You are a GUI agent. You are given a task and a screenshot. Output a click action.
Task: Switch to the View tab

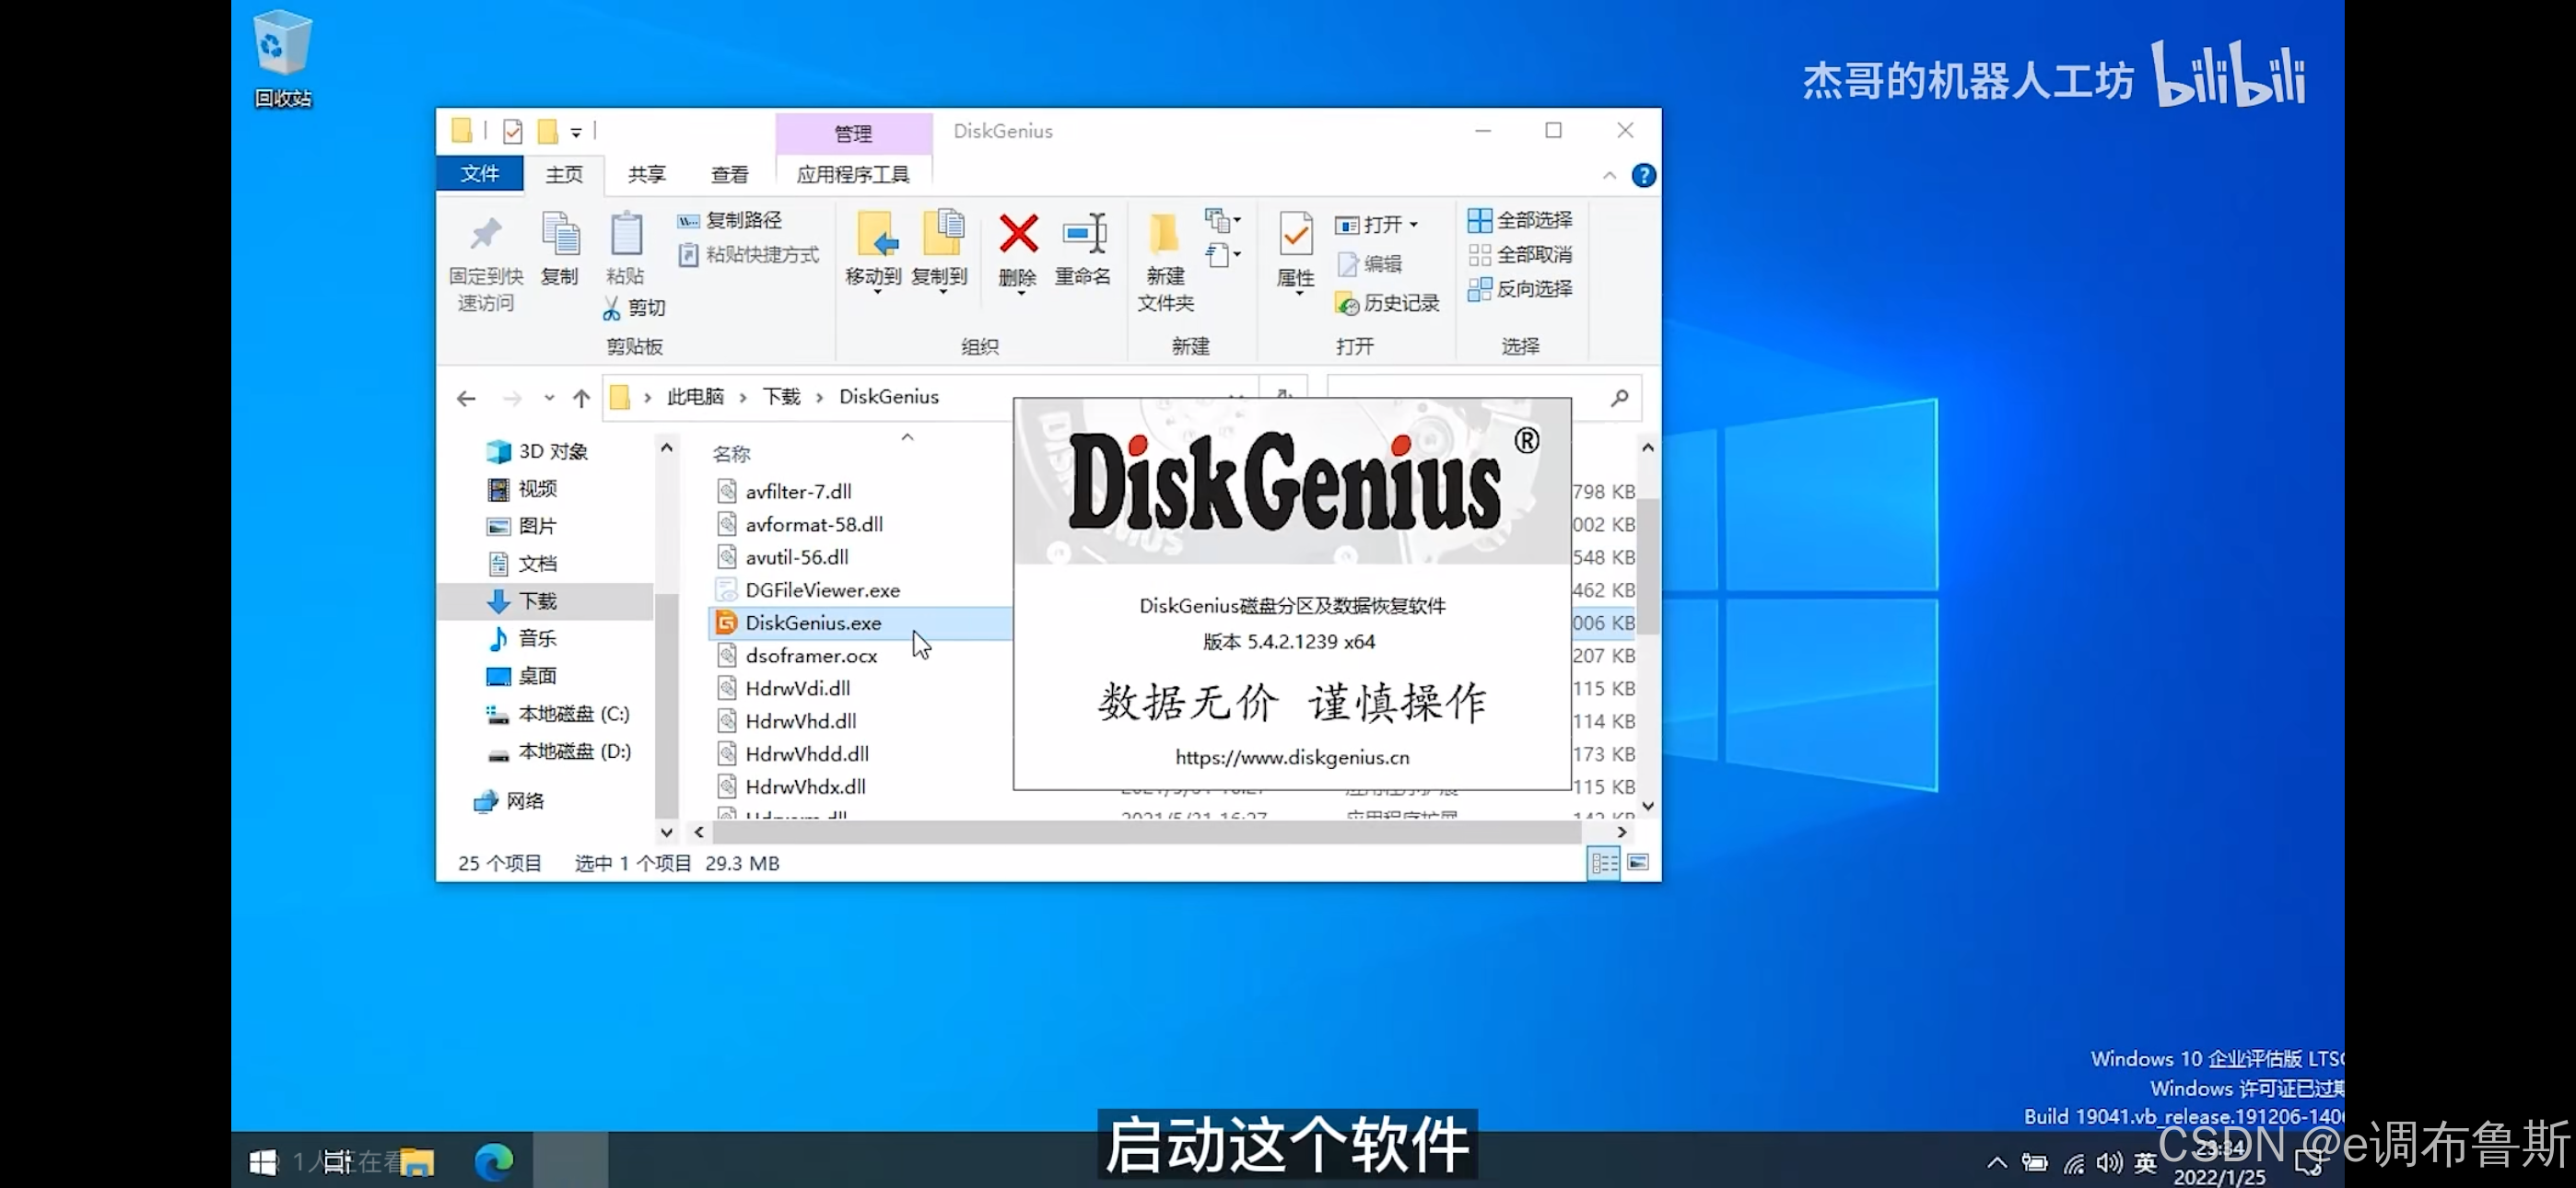point(730,175)
